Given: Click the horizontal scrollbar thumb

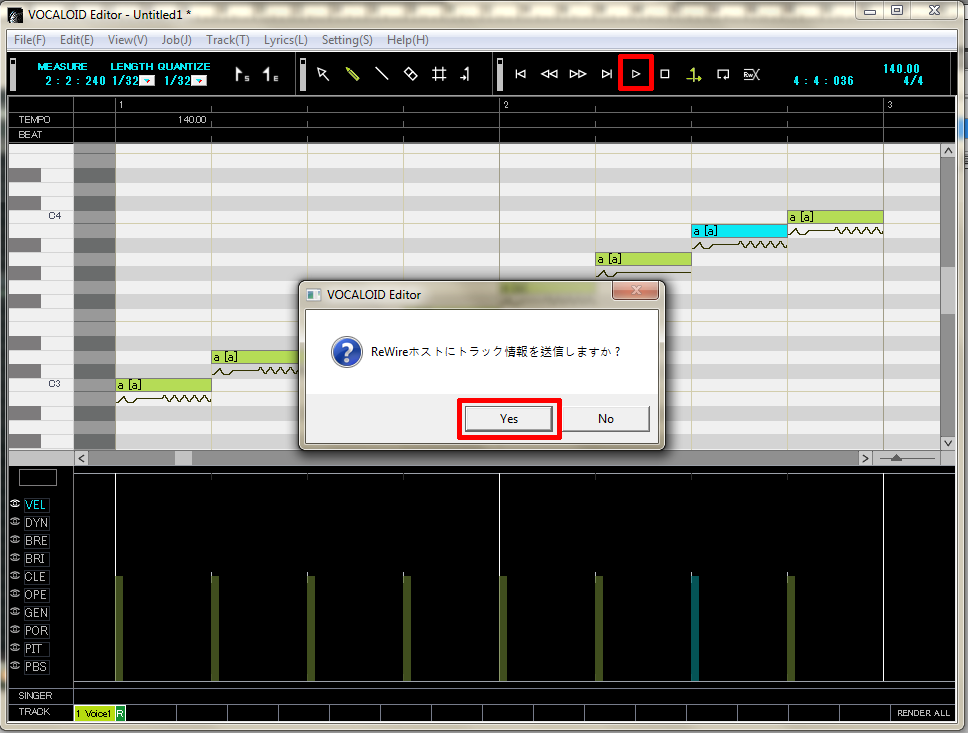Looking at the screenshot, I should pos(183,458).
